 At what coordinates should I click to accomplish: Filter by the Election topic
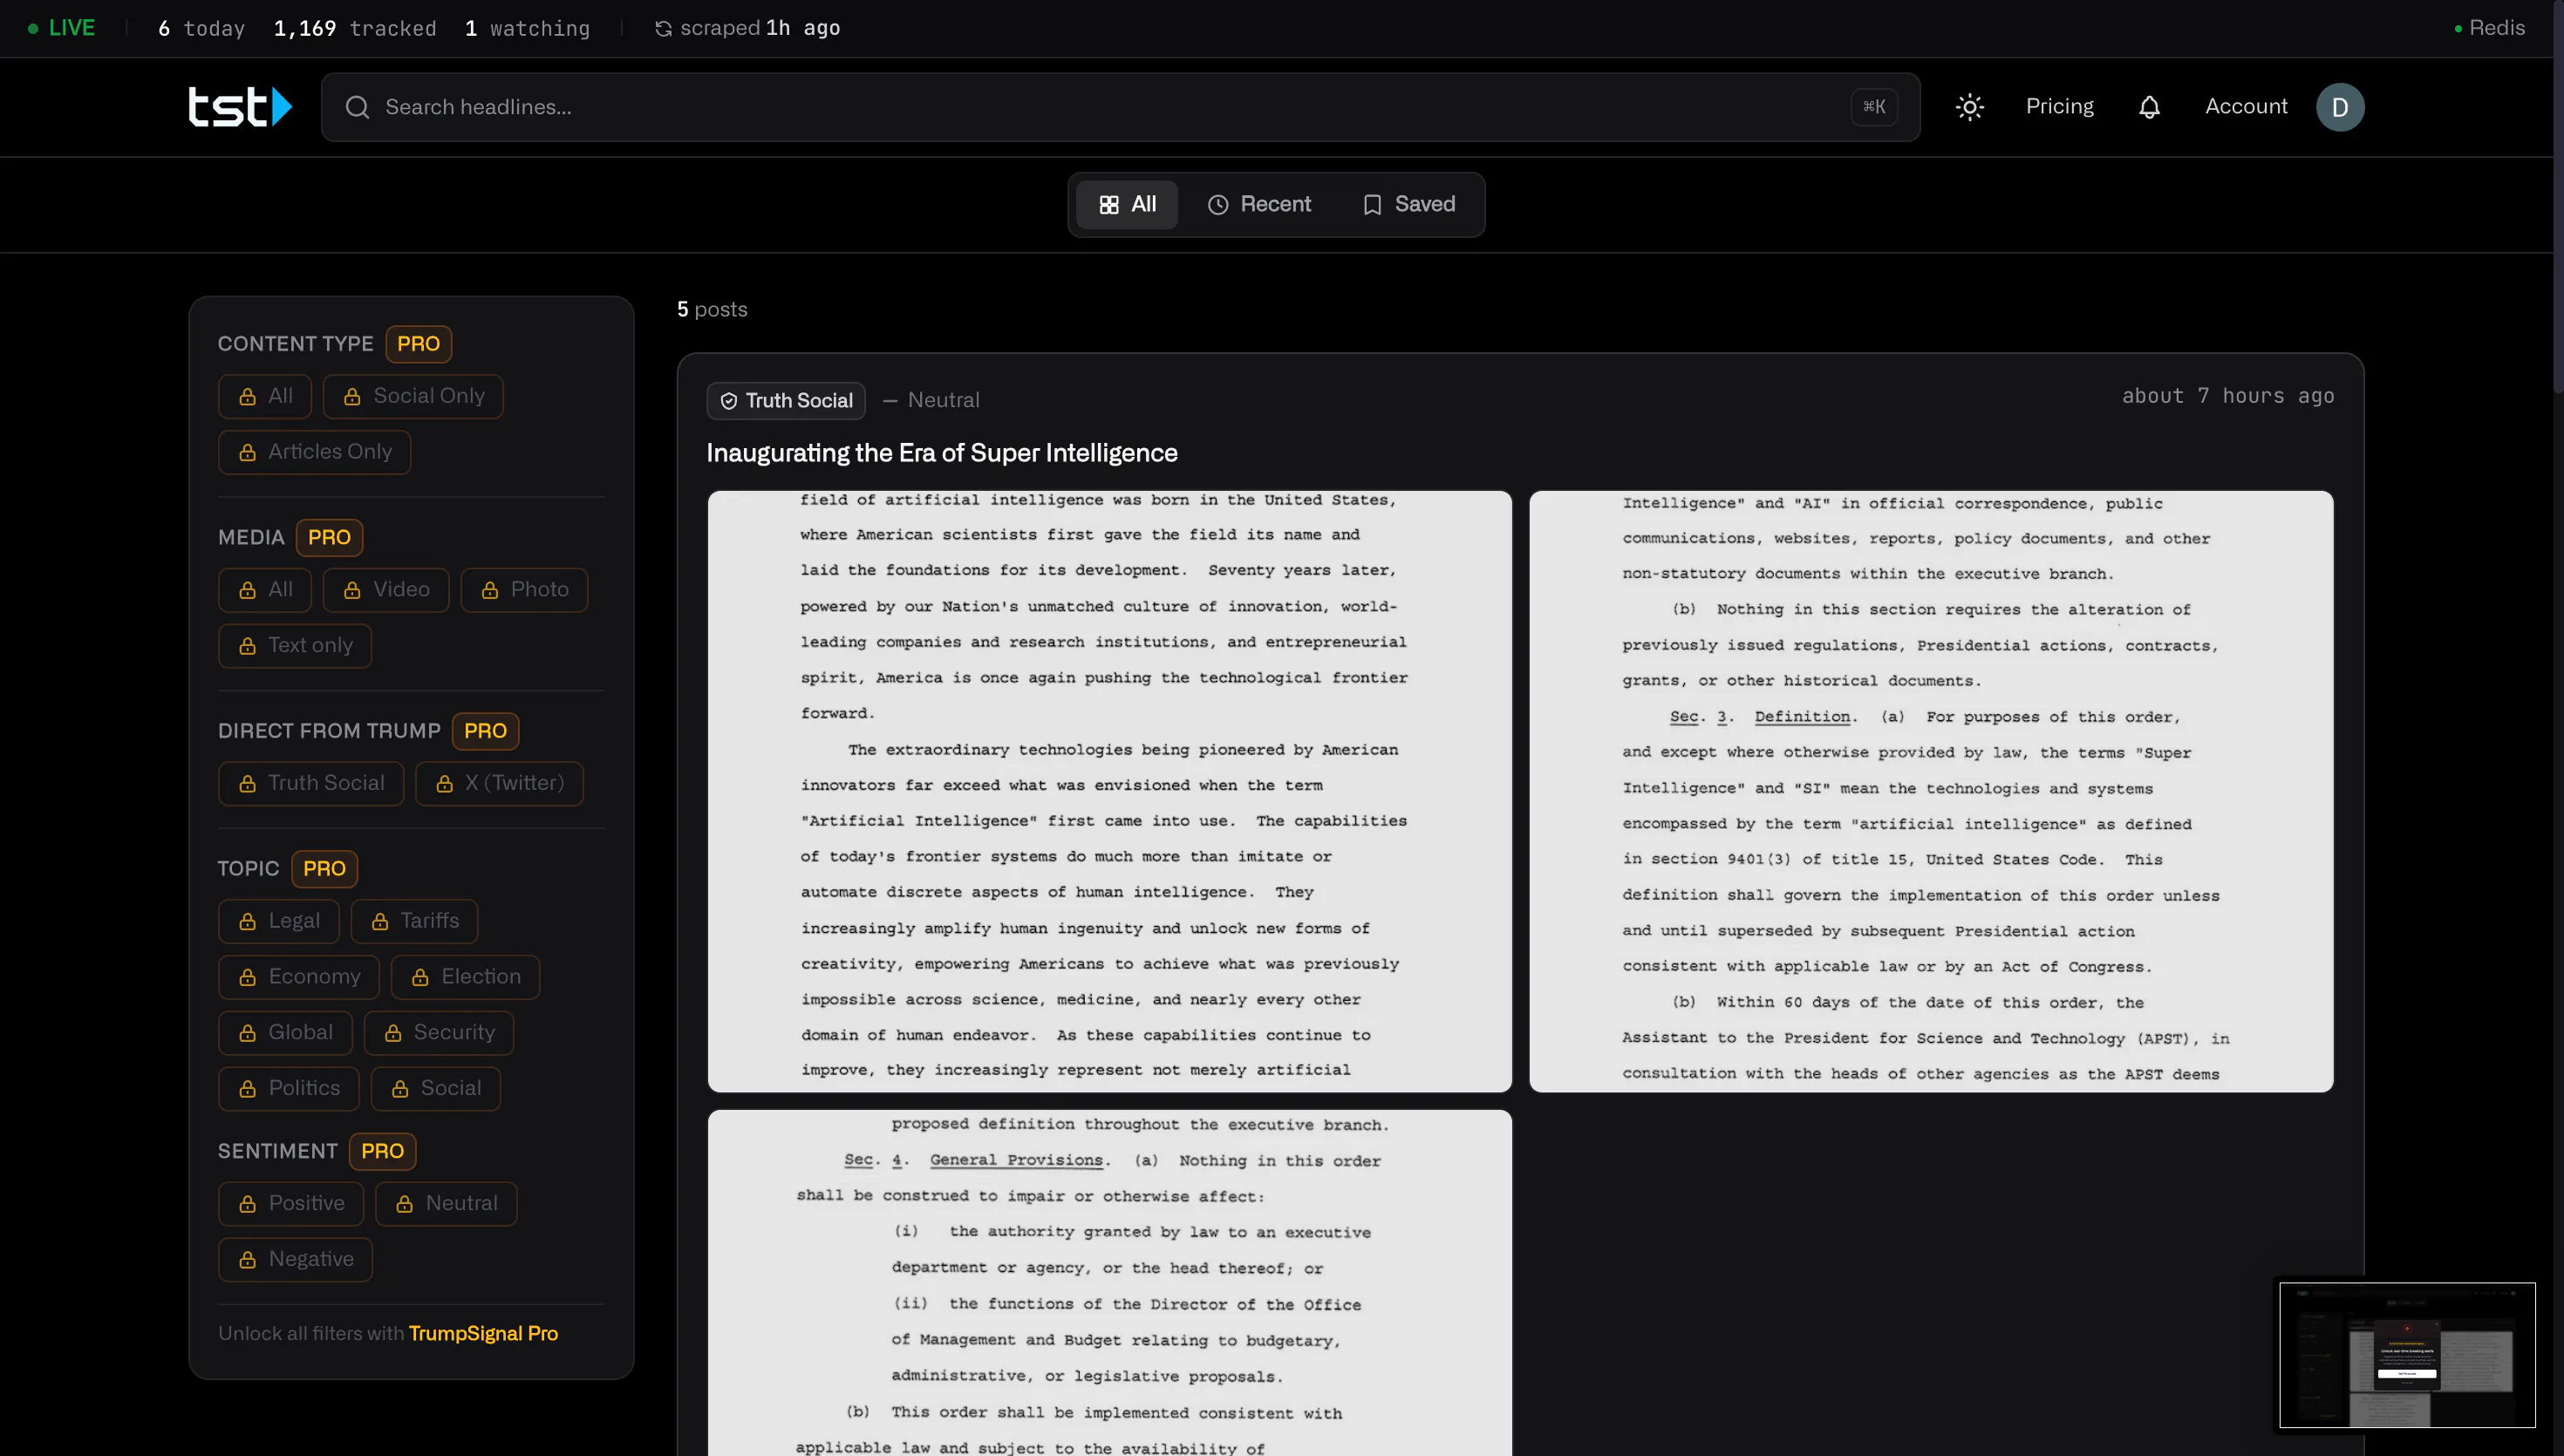(465, 977)
